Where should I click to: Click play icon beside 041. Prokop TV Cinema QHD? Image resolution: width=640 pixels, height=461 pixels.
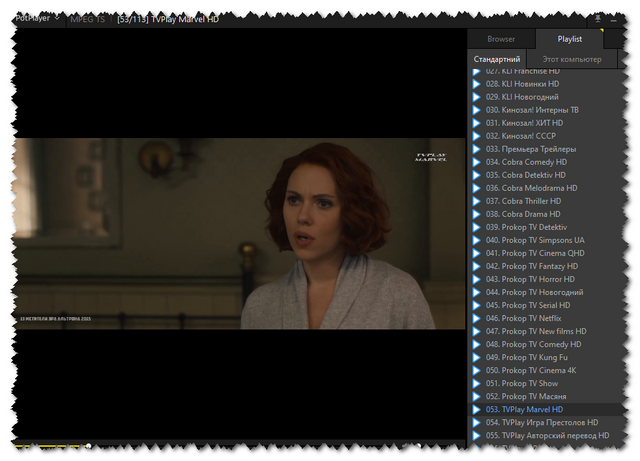tap(476, 254)
